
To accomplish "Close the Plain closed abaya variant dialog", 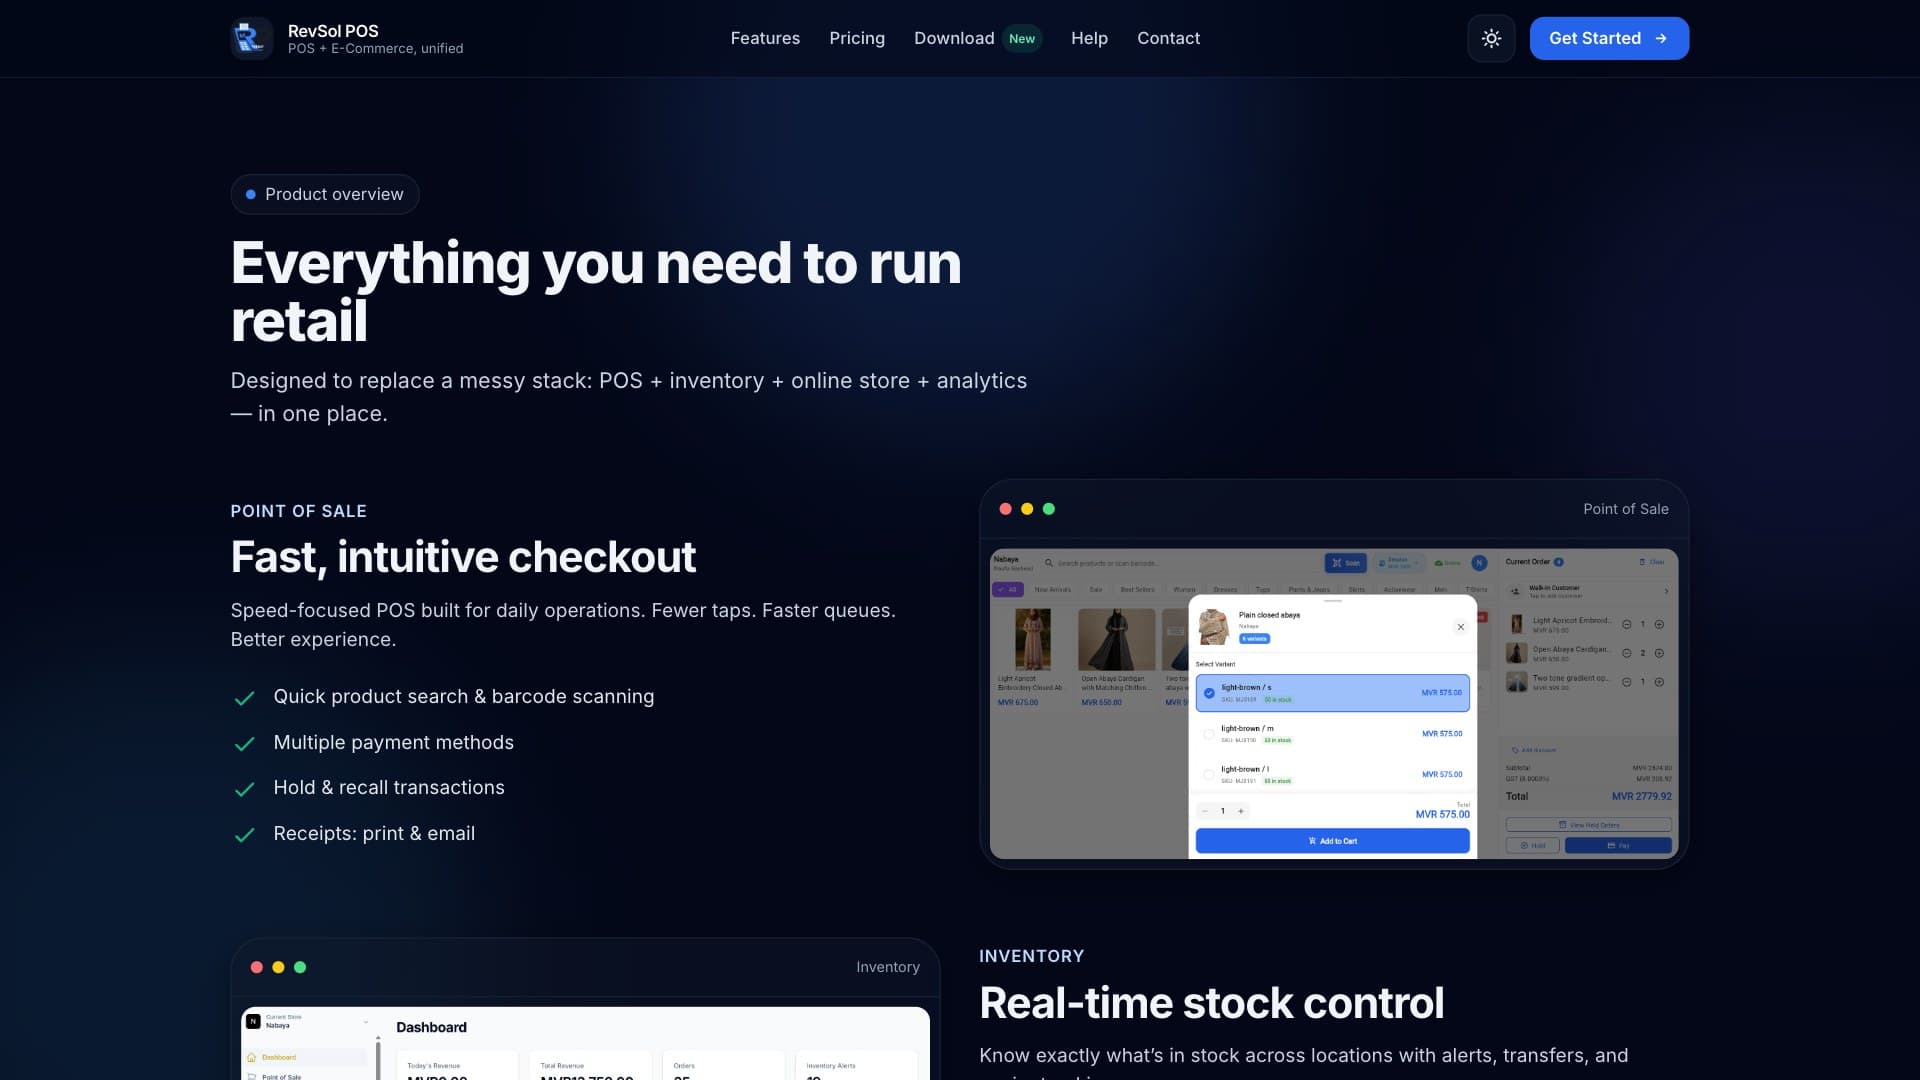I will [1461, 627].
